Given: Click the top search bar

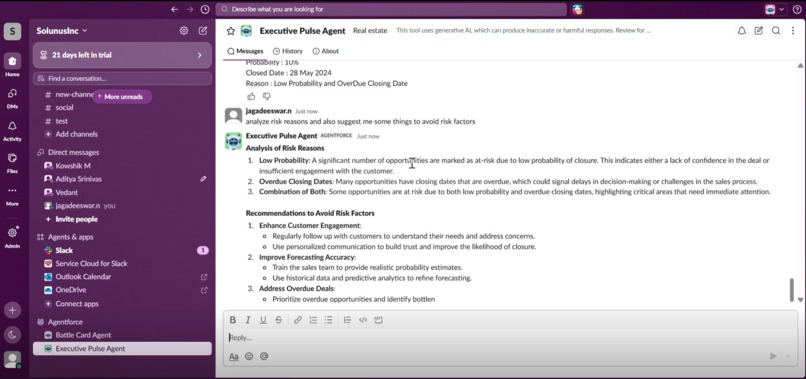Looking at the screenshot, I should click(x=391, y=9).
